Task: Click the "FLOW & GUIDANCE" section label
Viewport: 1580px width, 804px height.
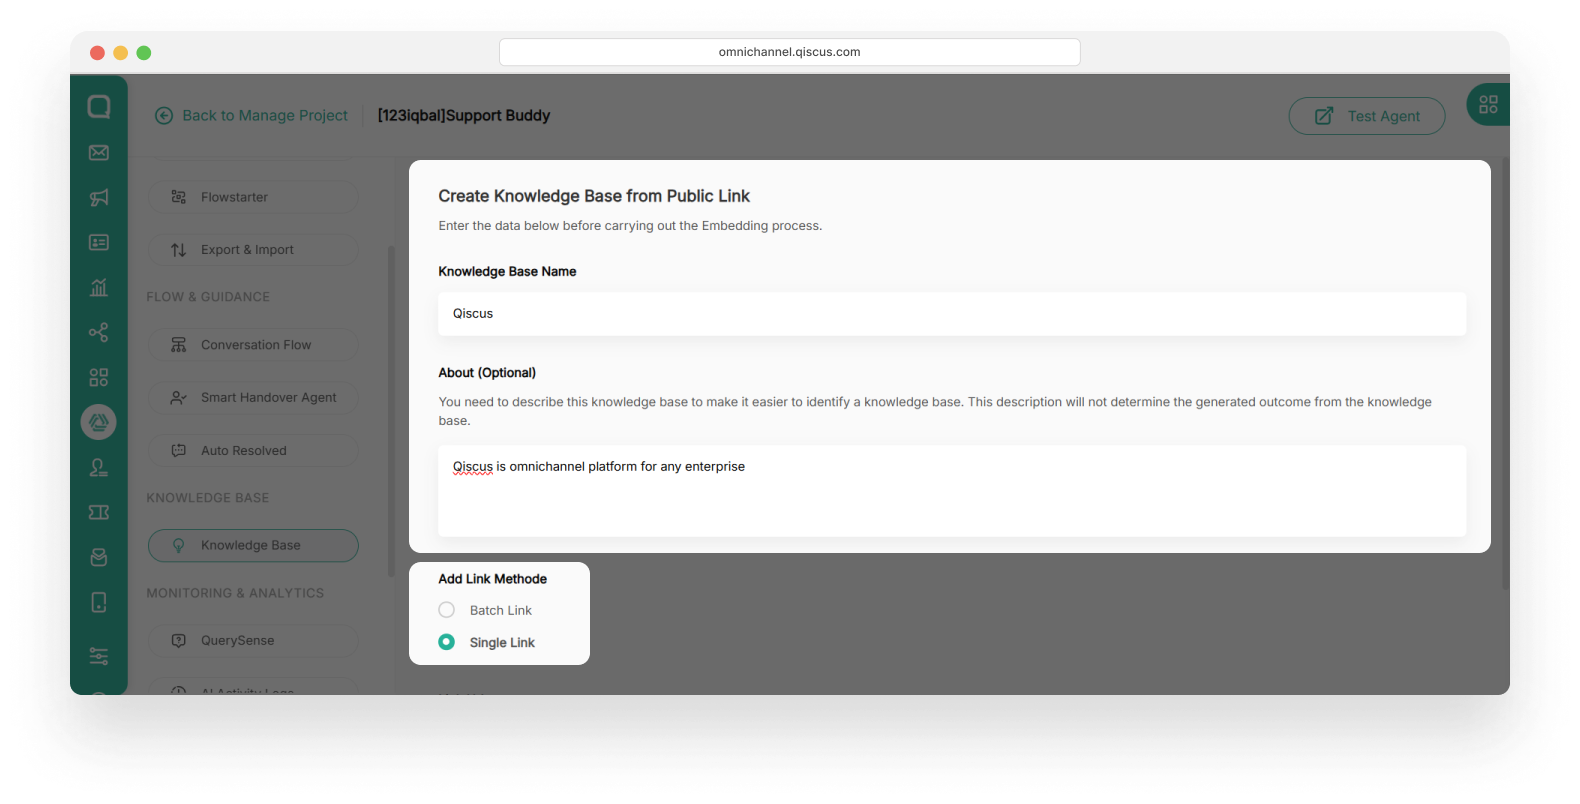Action: click(x=208, y=297)
